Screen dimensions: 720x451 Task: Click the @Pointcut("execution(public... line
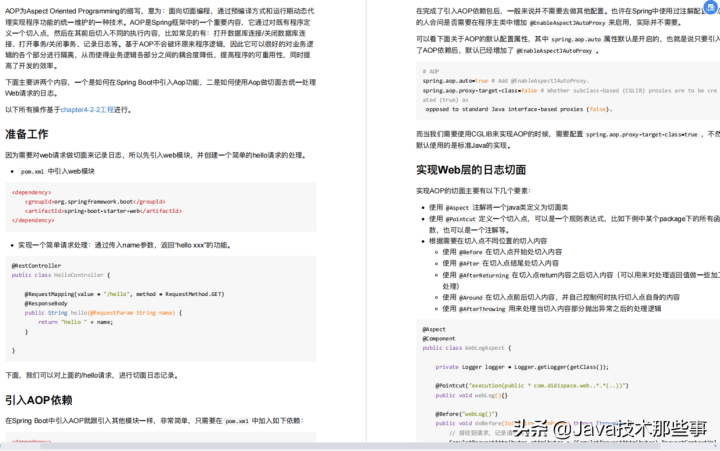(x=532, y=386)
